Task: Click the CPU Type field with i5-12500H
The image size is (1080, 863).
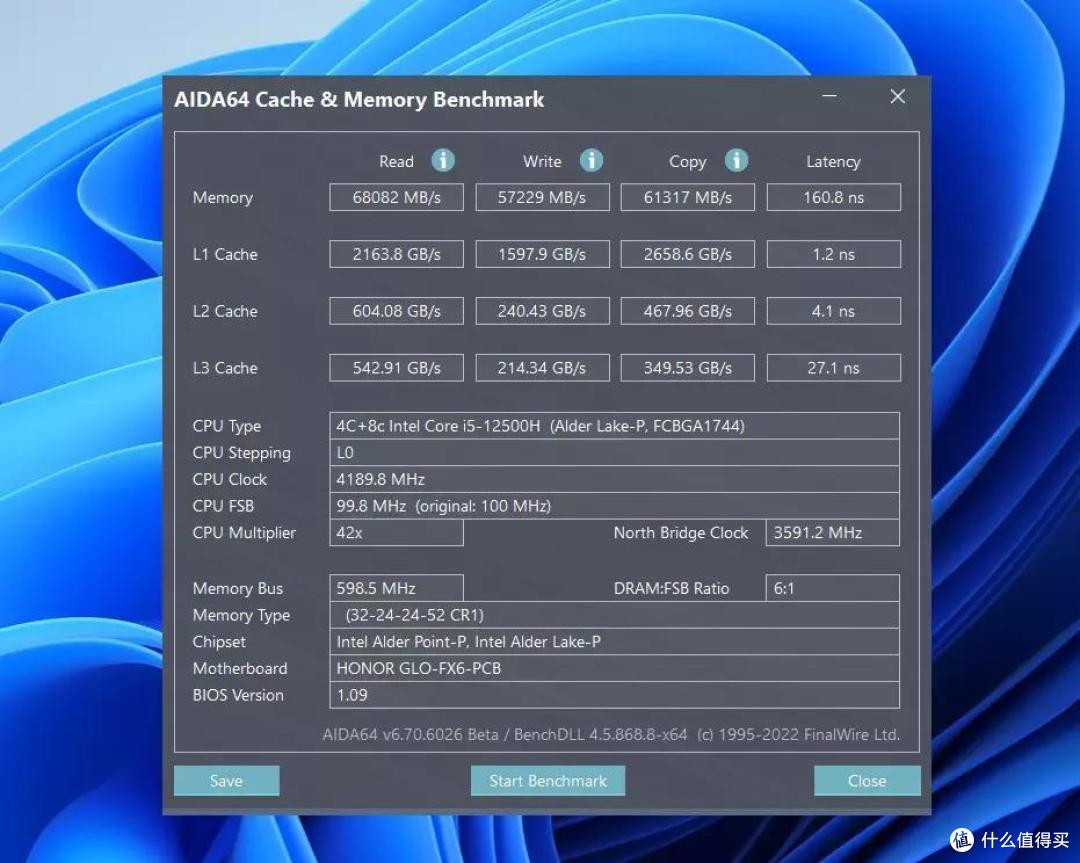Action: (614, 426)
